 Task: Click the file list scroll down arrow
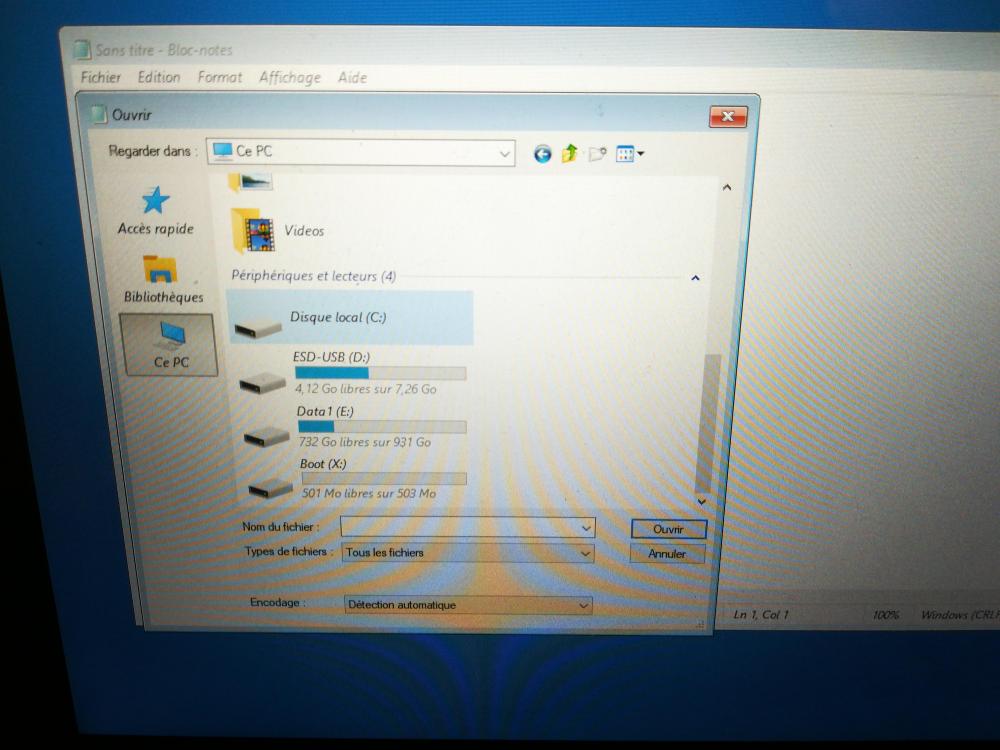(x=702, y=502)
